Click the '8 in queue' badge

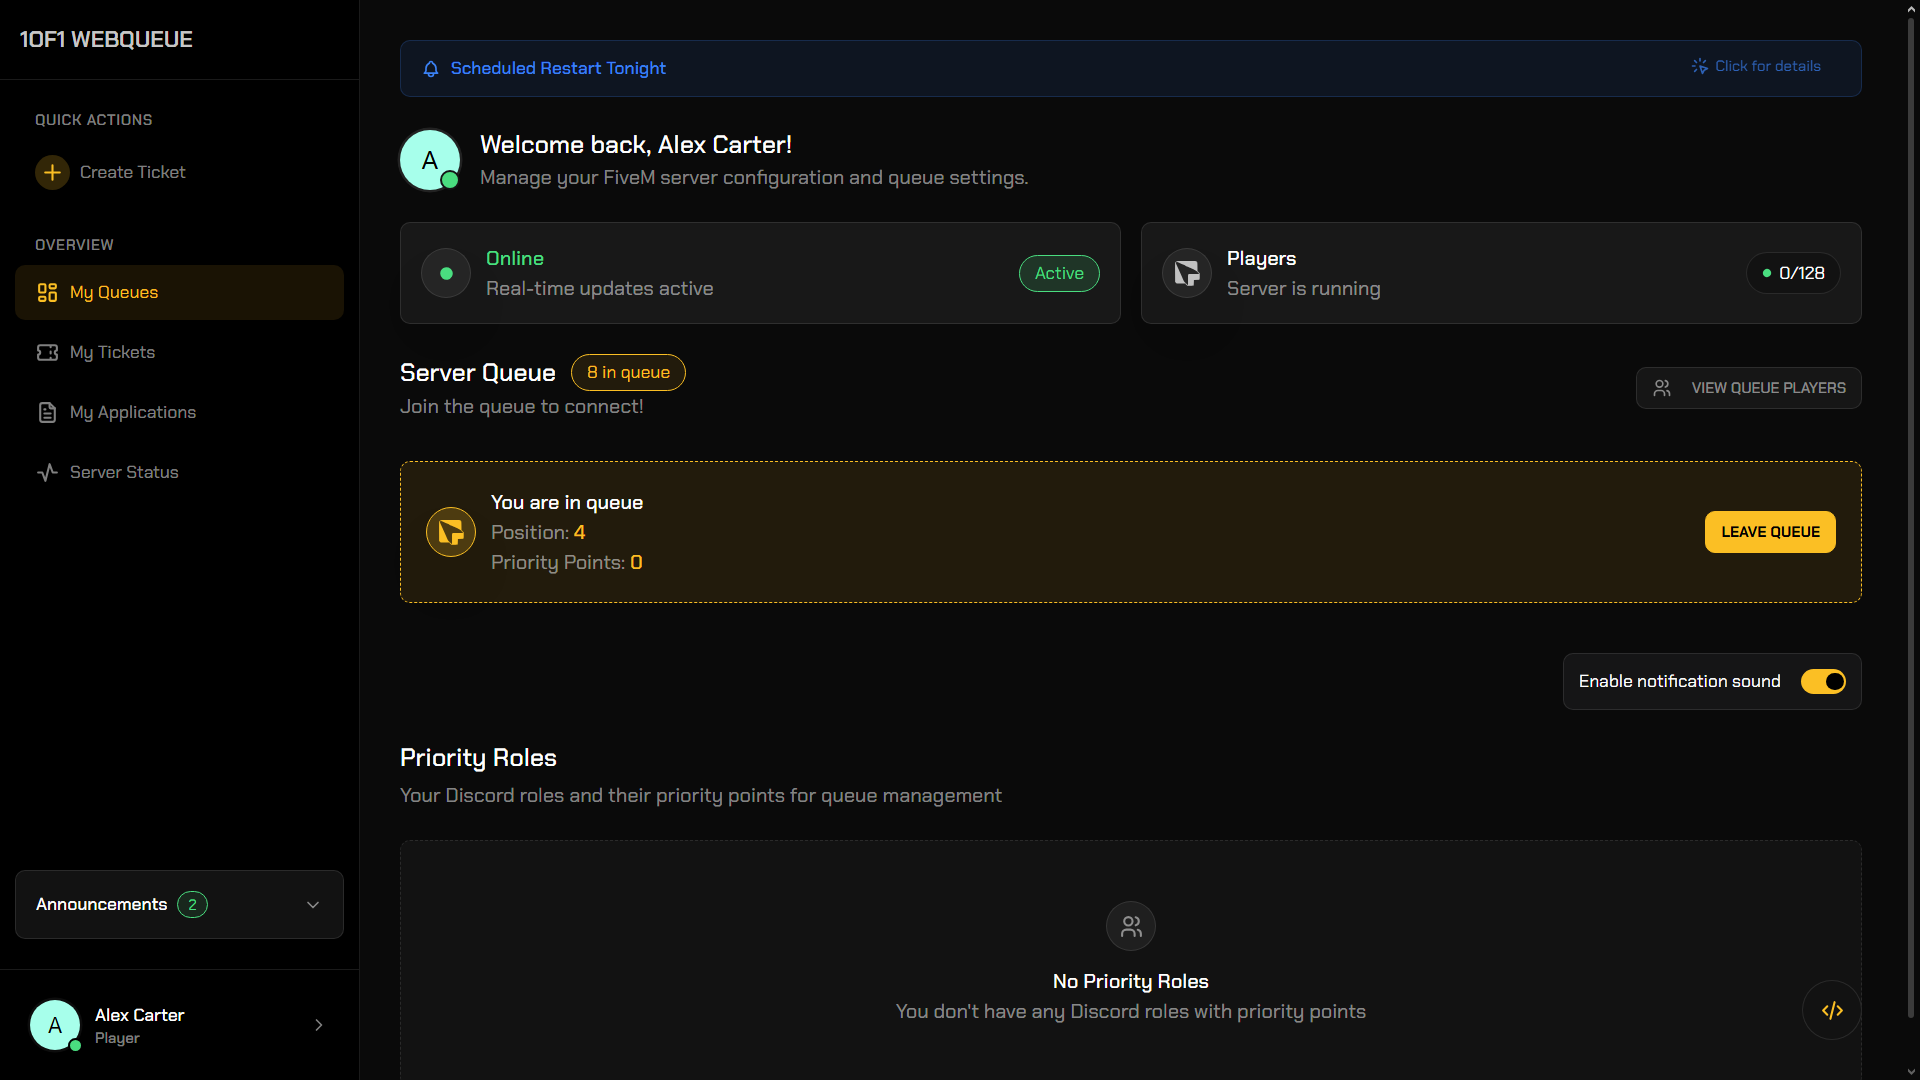(628, 372)
